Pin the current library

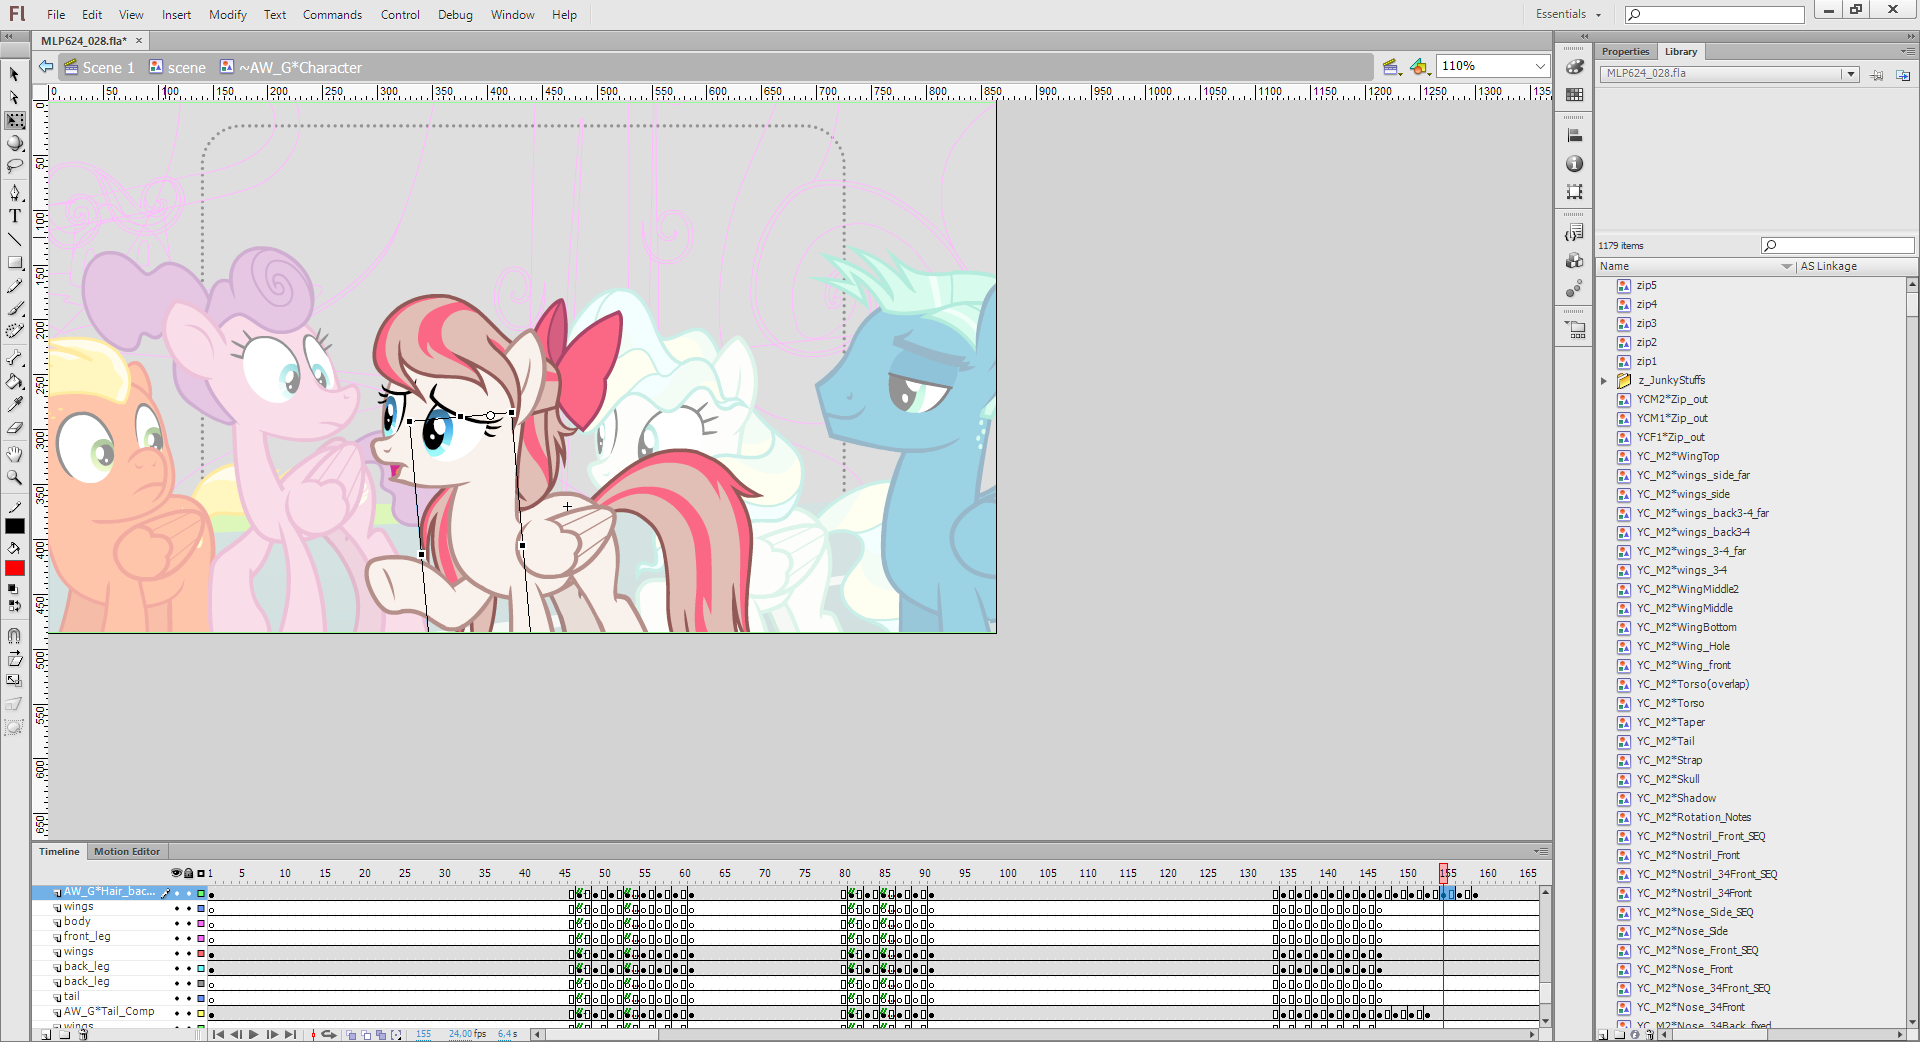point(1877,75)
